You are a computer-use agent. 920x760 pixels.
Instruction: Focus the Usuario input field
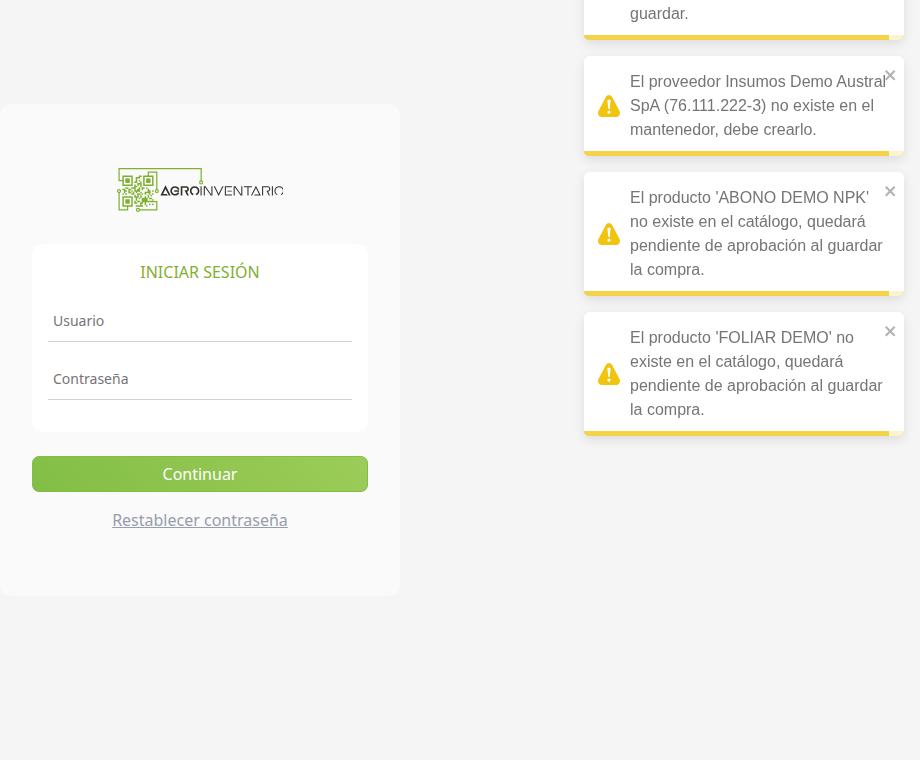200,321
